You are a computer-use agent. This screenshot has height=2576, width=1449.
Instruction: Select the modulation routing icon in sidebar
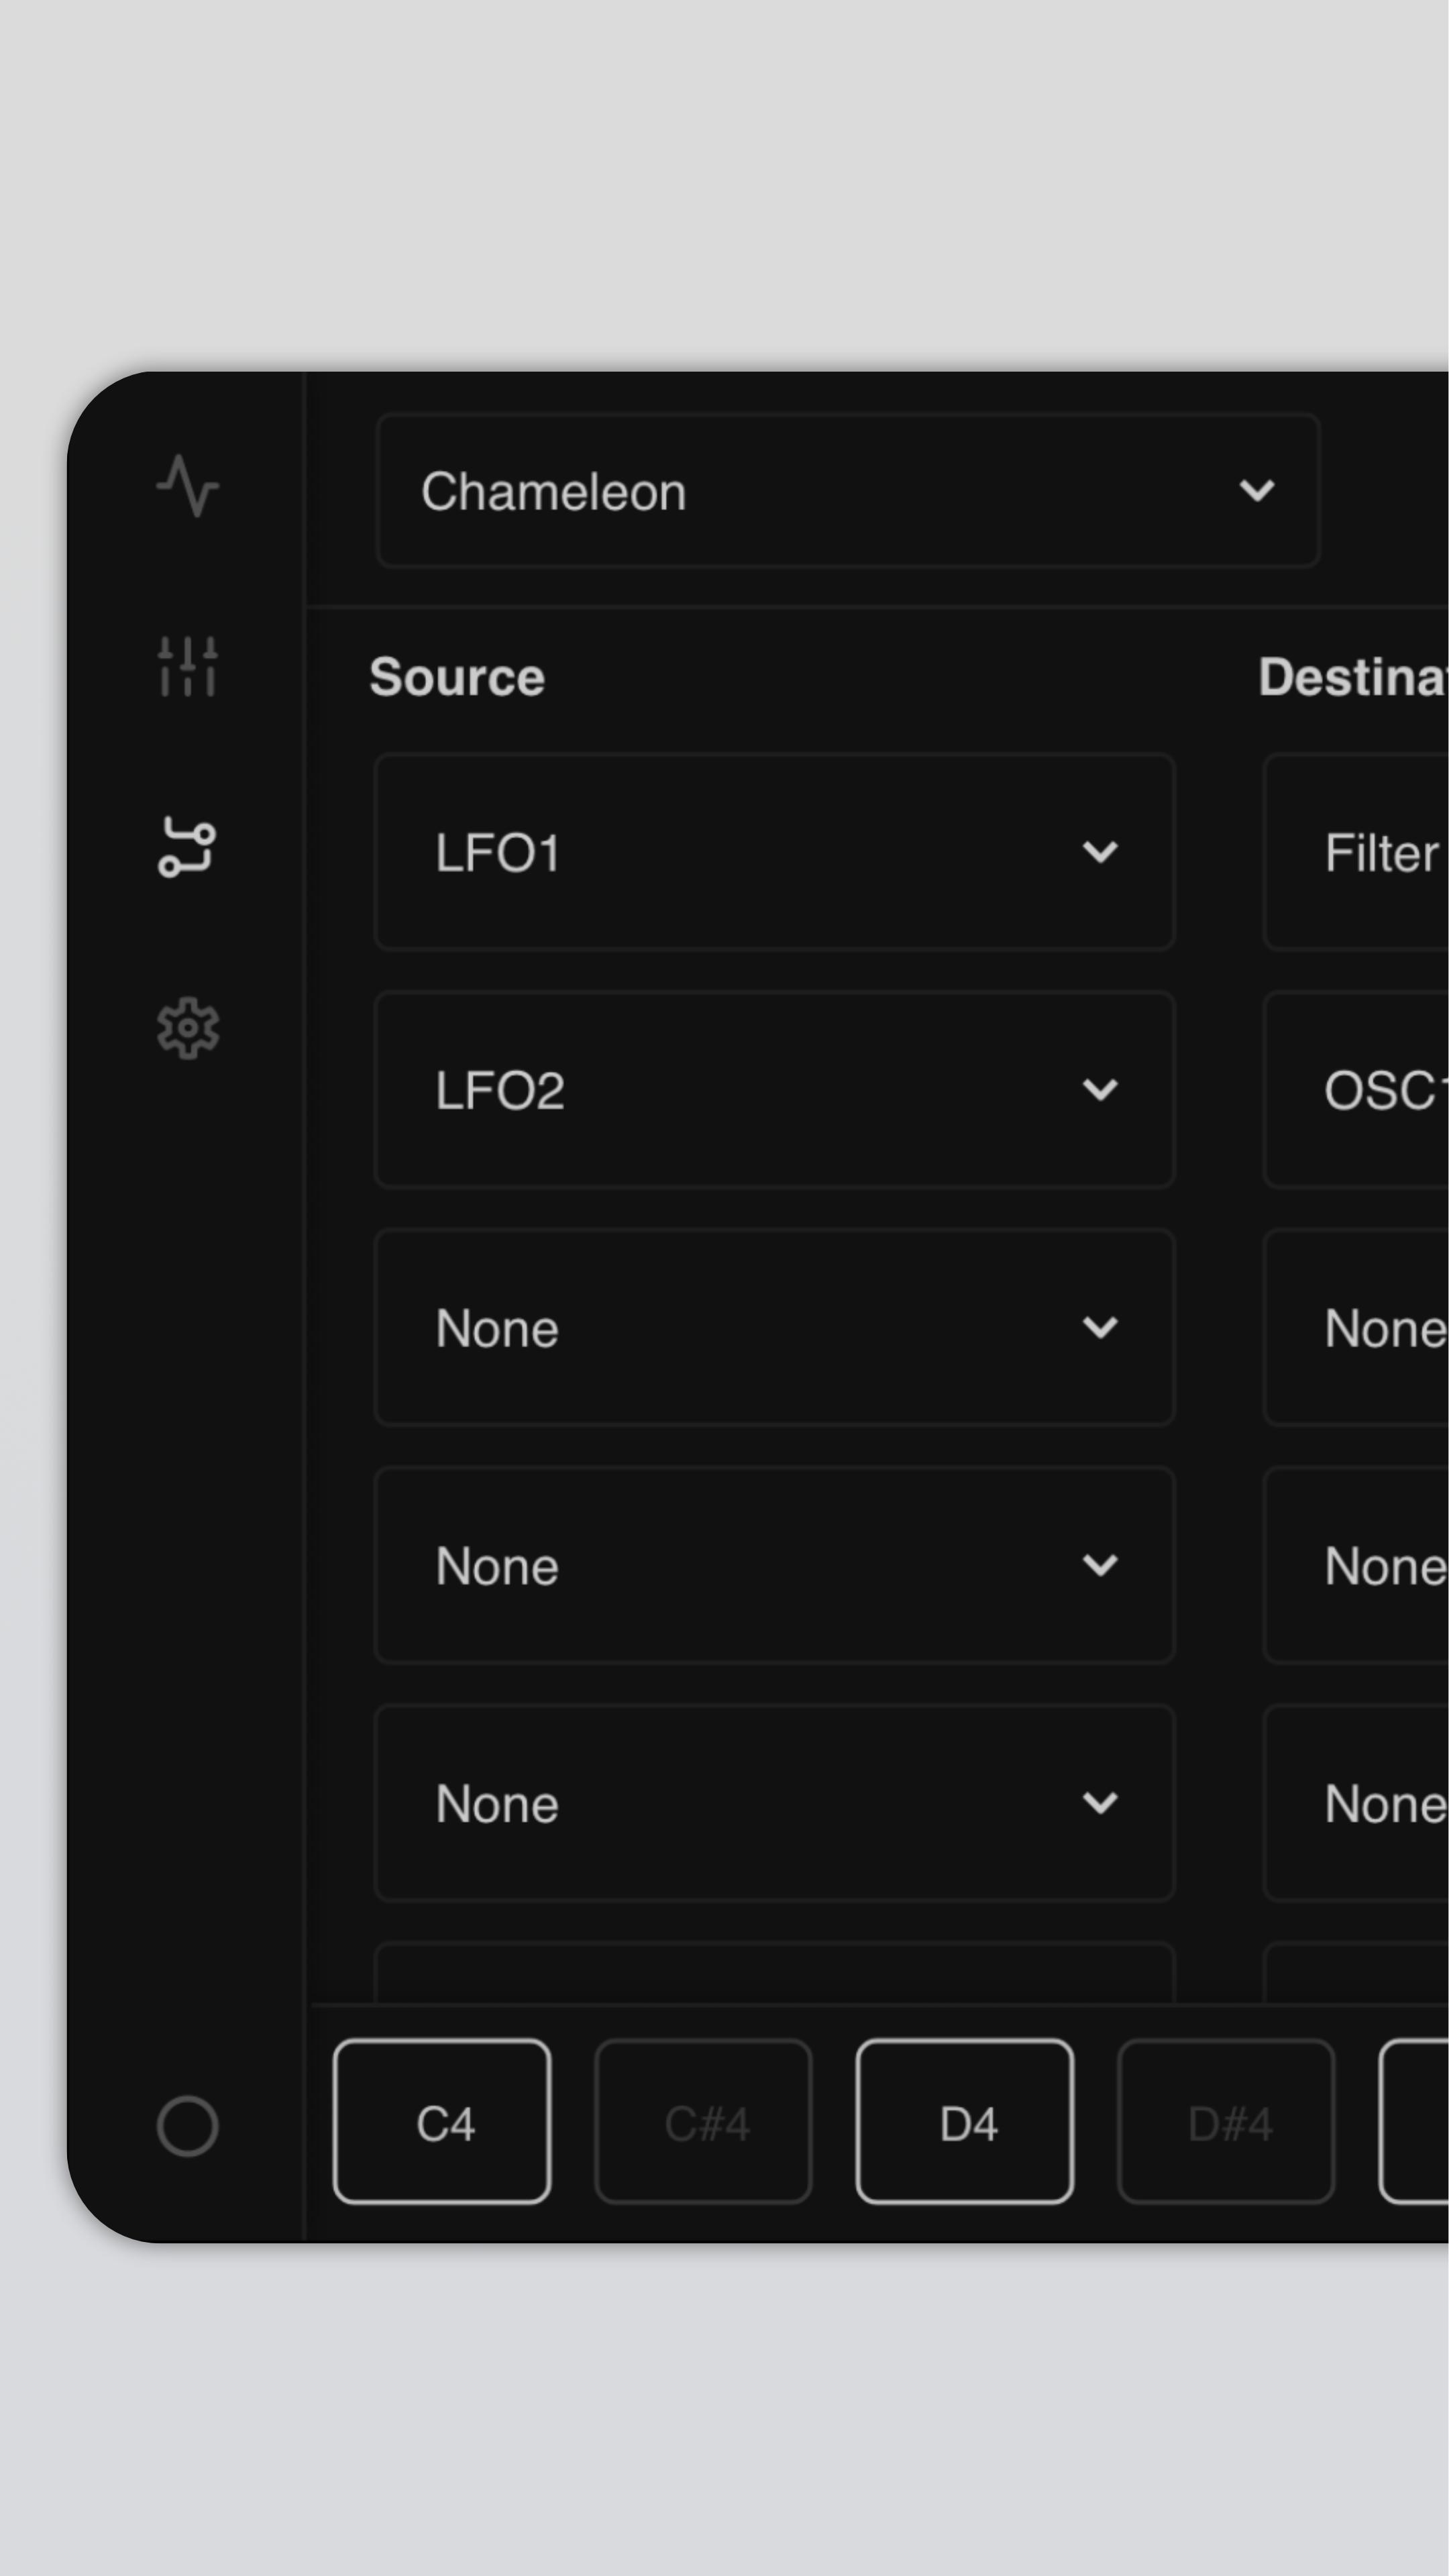(187, 847)
